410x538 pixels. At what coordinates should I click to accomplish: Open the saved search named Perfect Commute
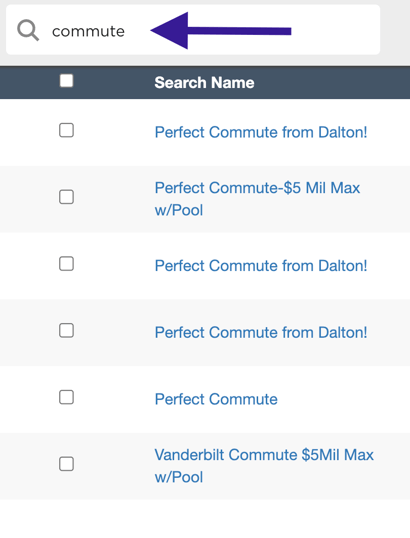pyautogui.click(x=216, y=399)
